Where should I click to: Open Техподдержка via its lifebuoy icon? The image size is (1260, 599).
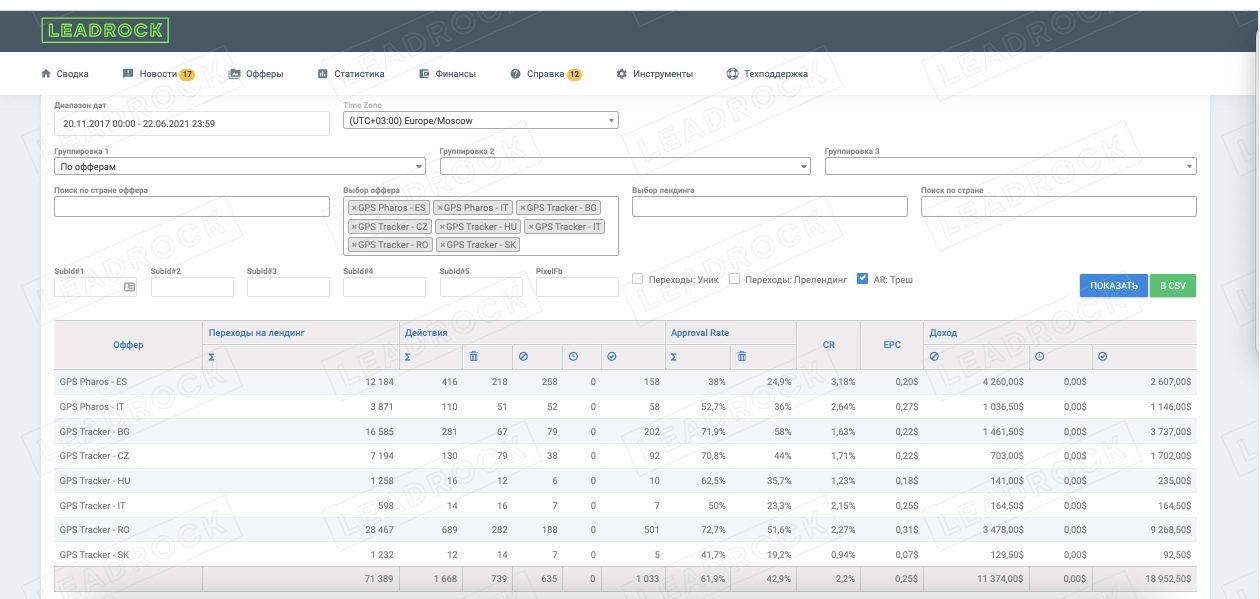coord(732,74)
